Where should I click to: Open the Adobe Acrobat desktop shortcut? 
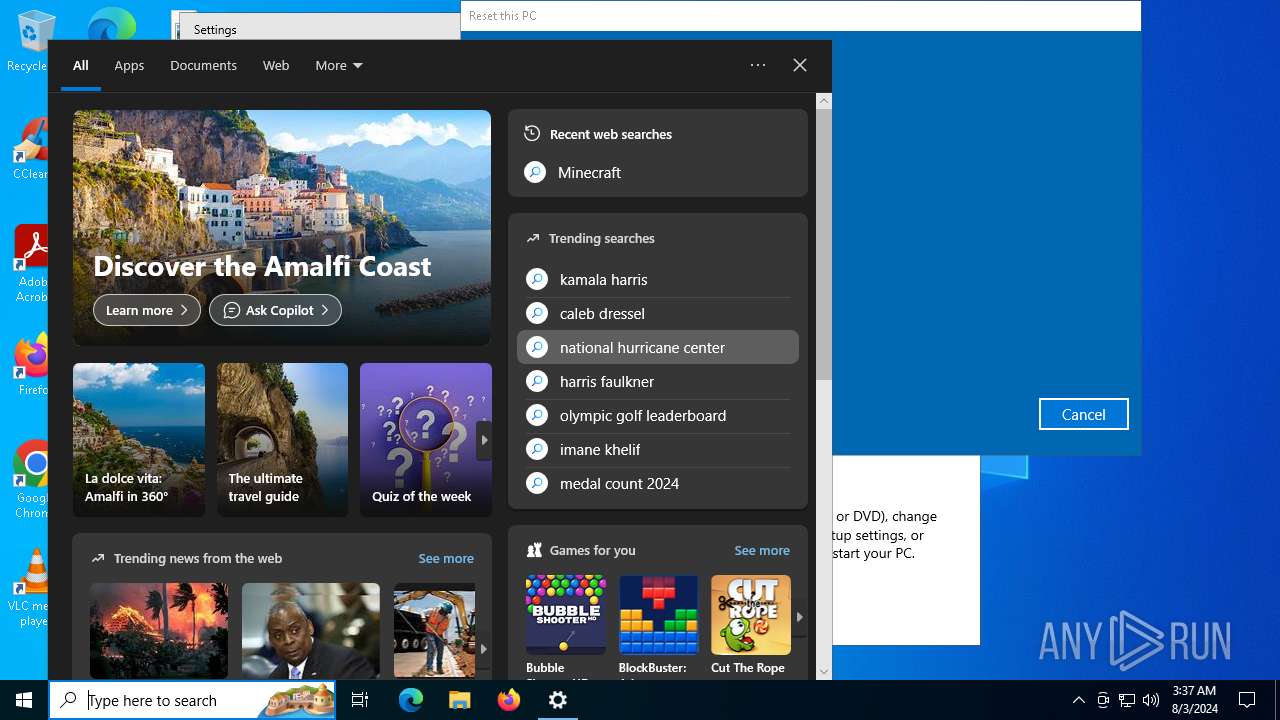click(30, 263)
